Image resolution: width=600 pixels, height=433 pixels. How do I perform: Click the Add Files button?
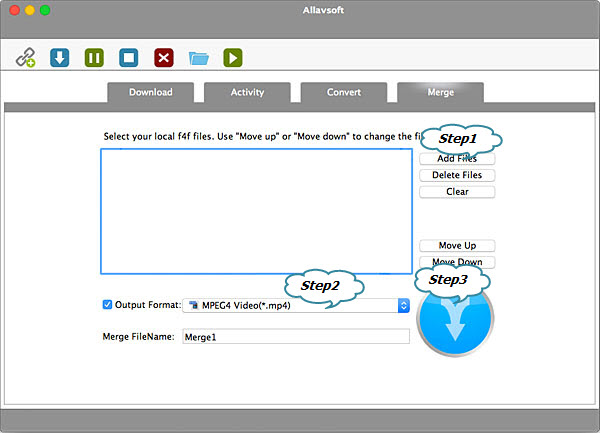457,158
